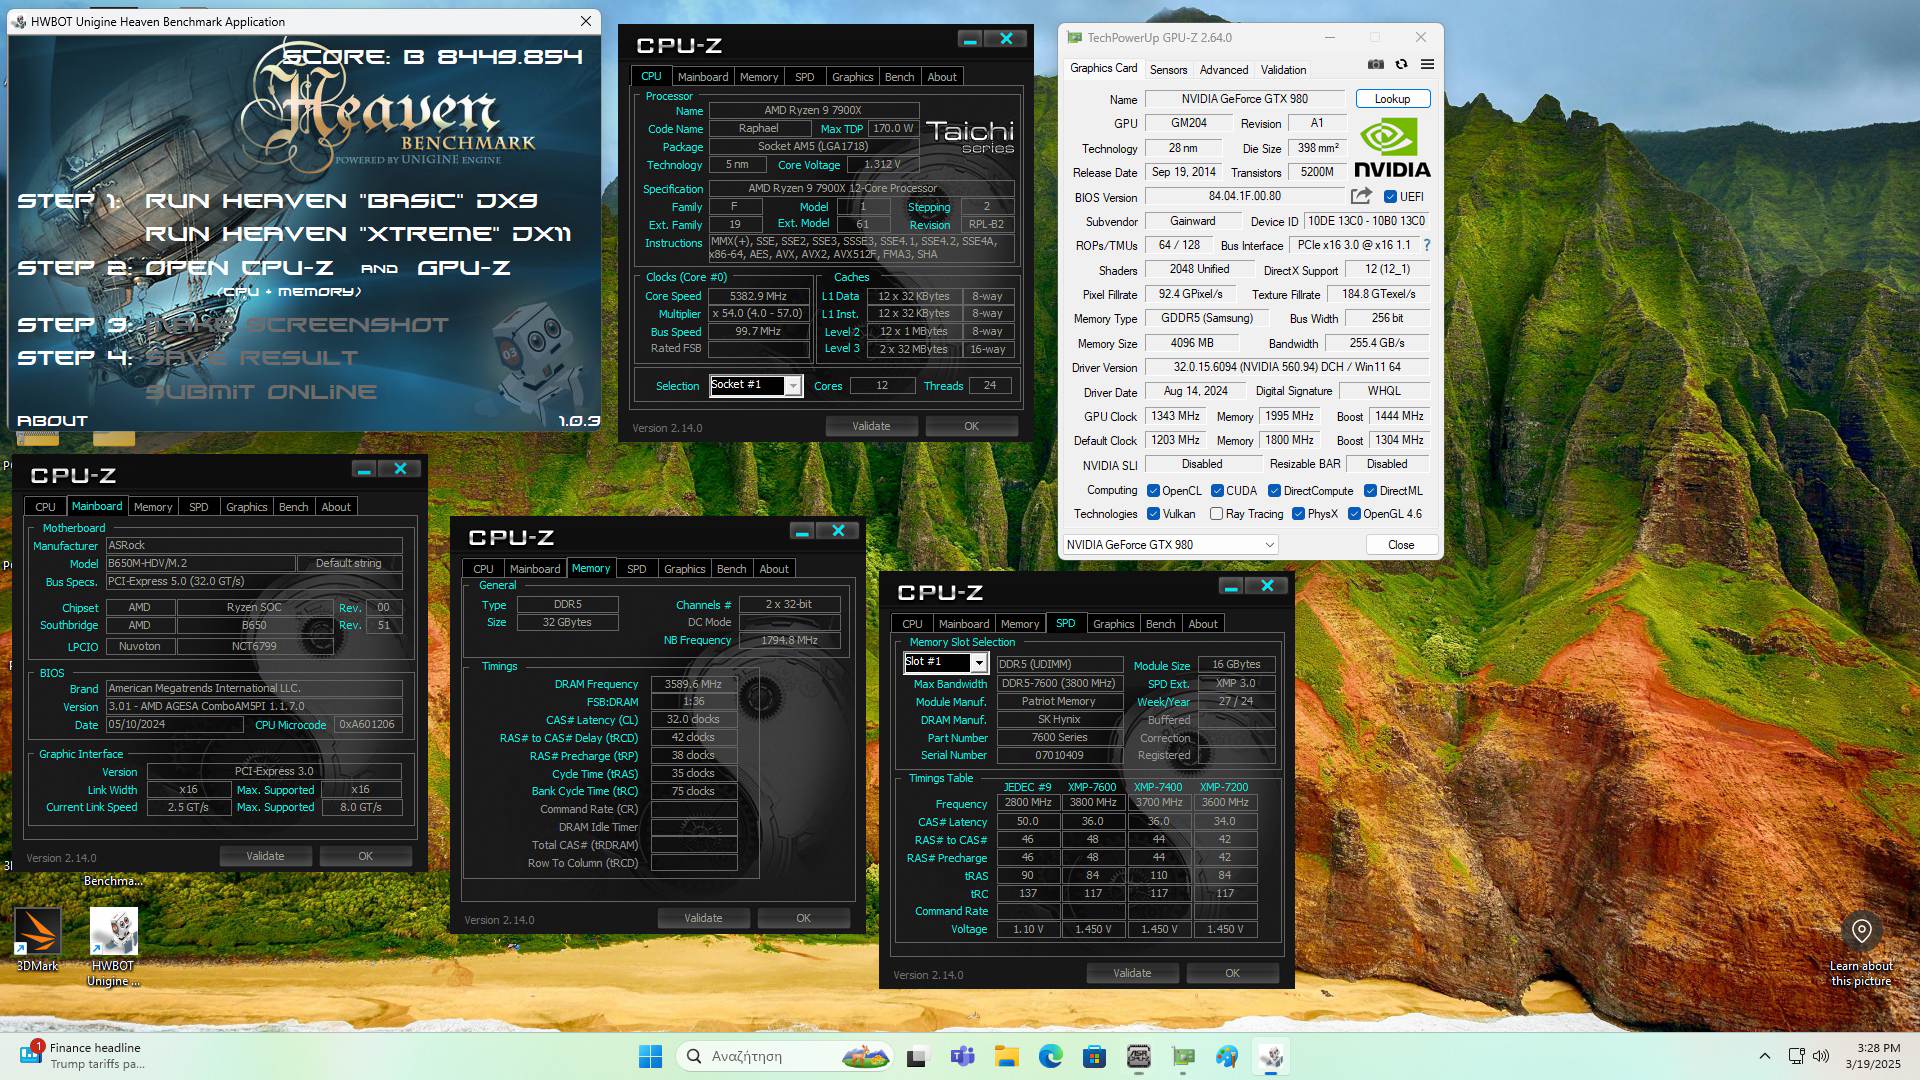Open the HWBOT Unigine desktop shortcut

[x=113, y=946]
